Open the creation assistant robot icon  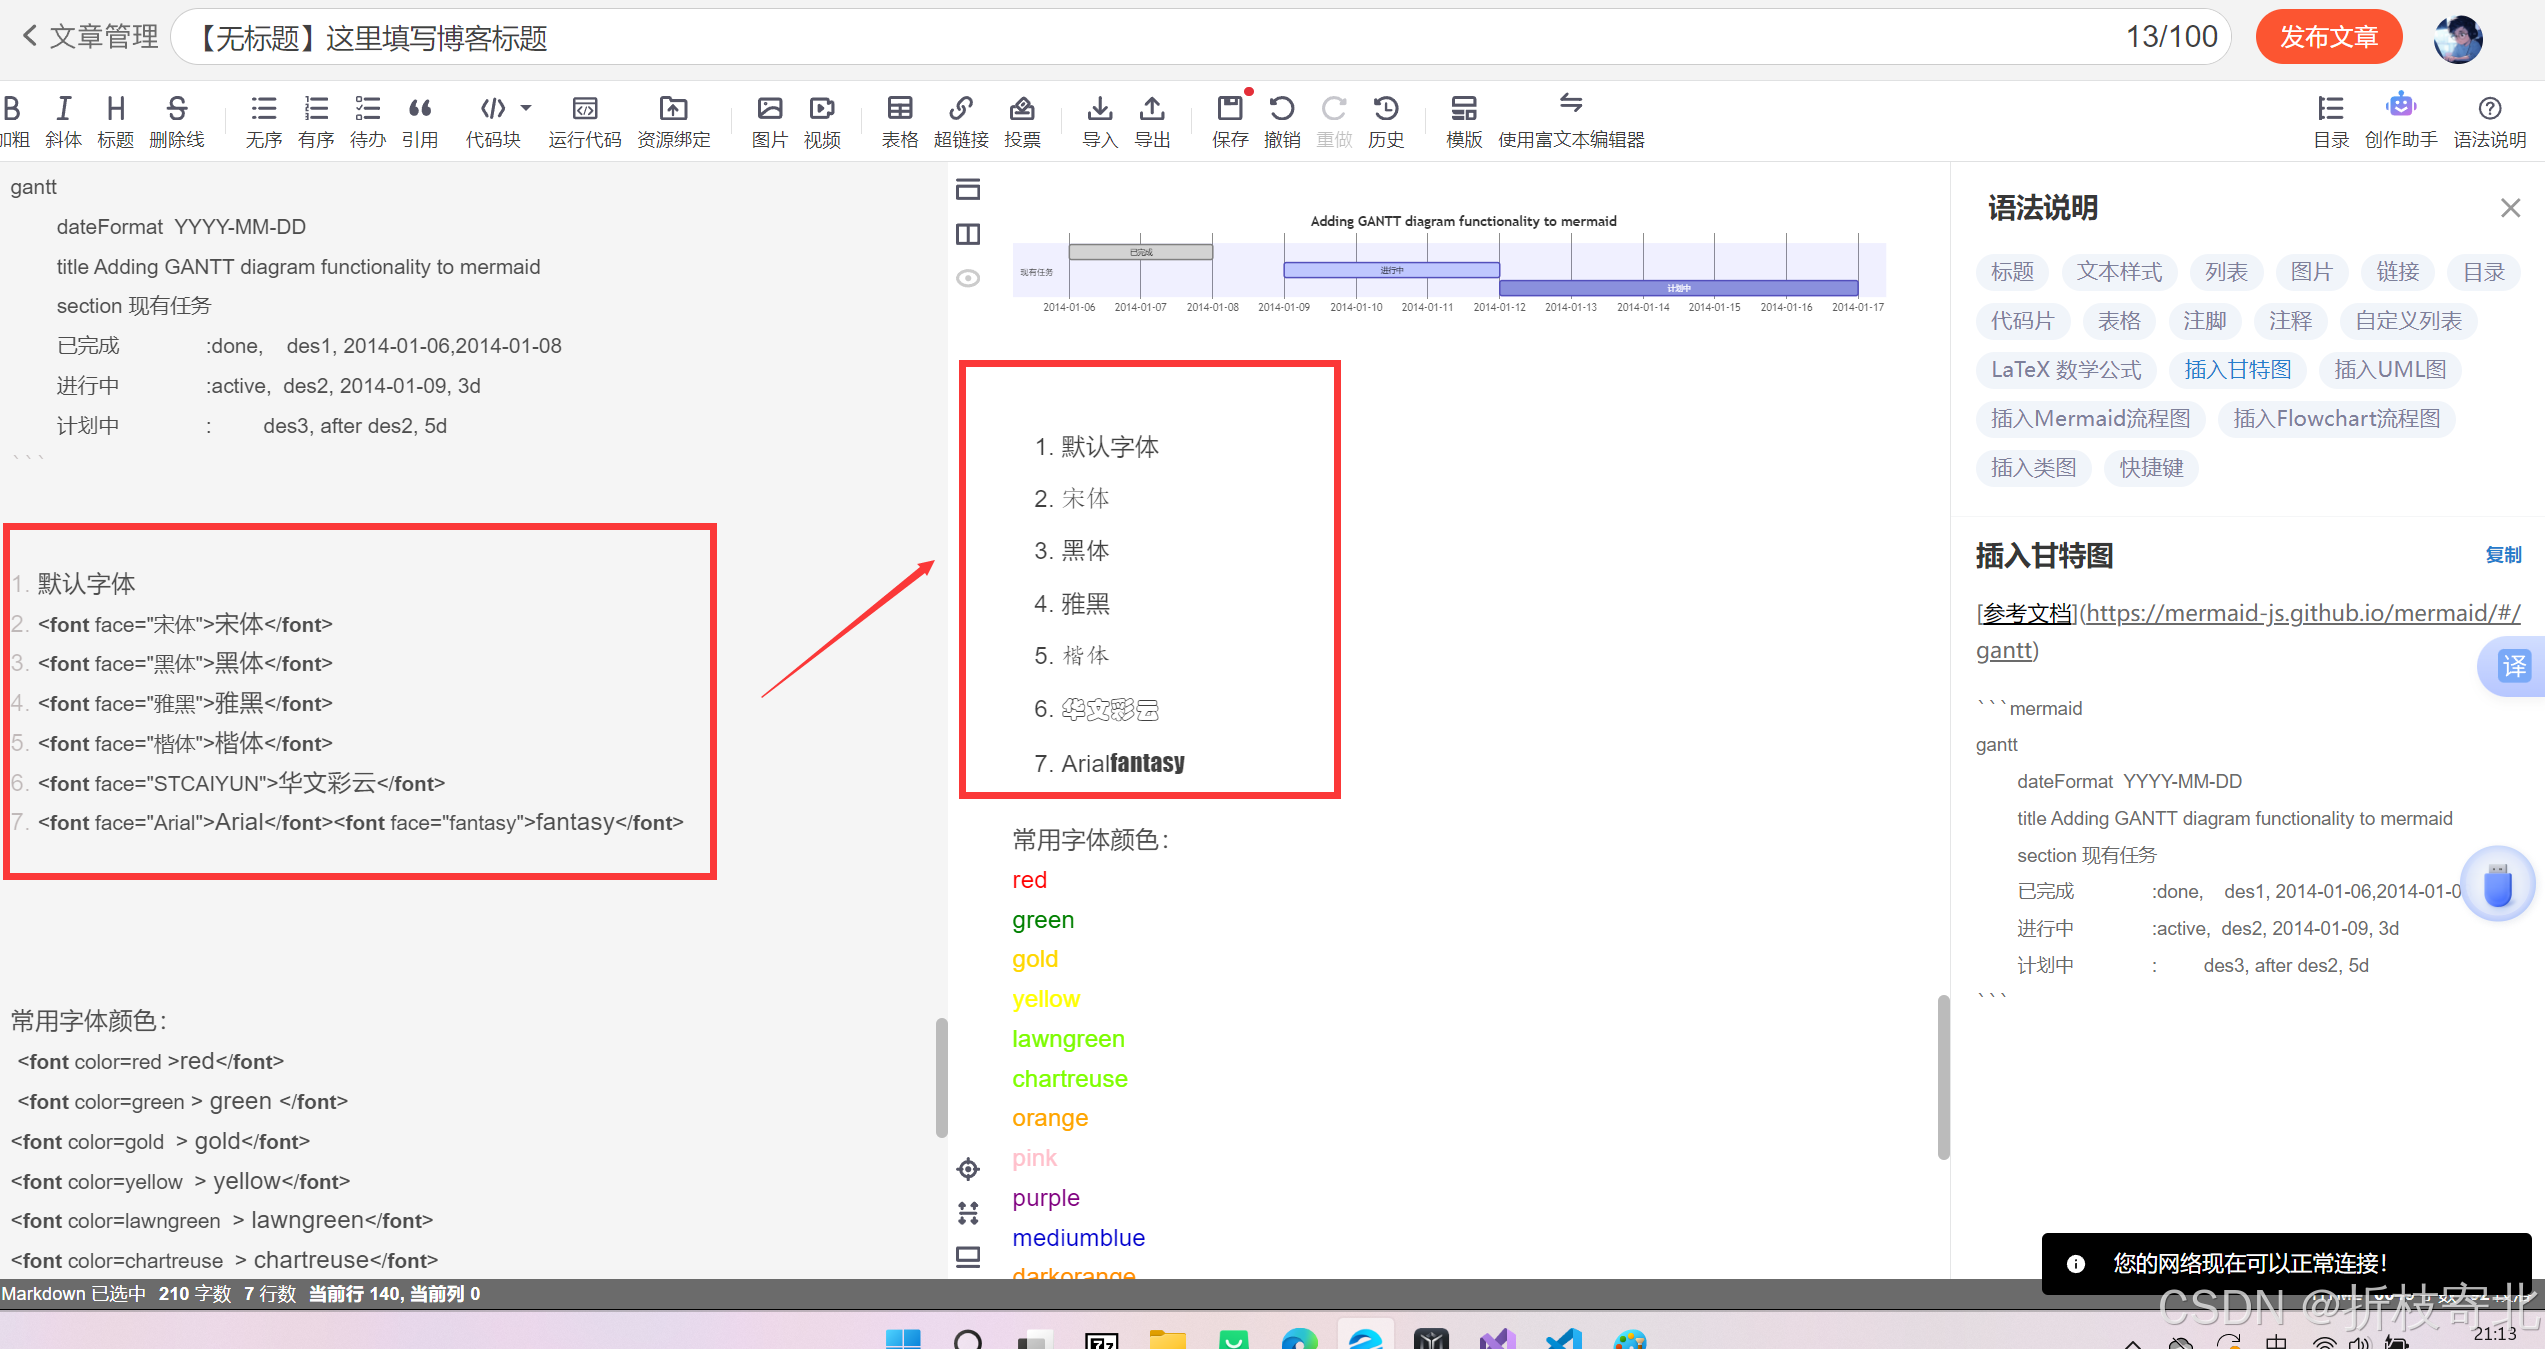pos(2400,106)
